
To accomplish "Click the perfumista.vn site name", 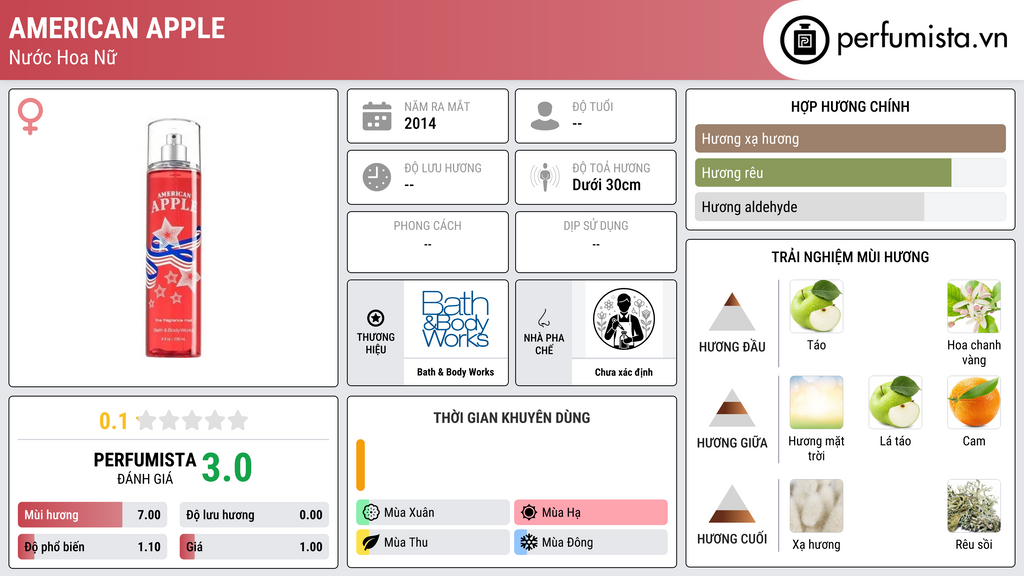I will click(922, 38).
